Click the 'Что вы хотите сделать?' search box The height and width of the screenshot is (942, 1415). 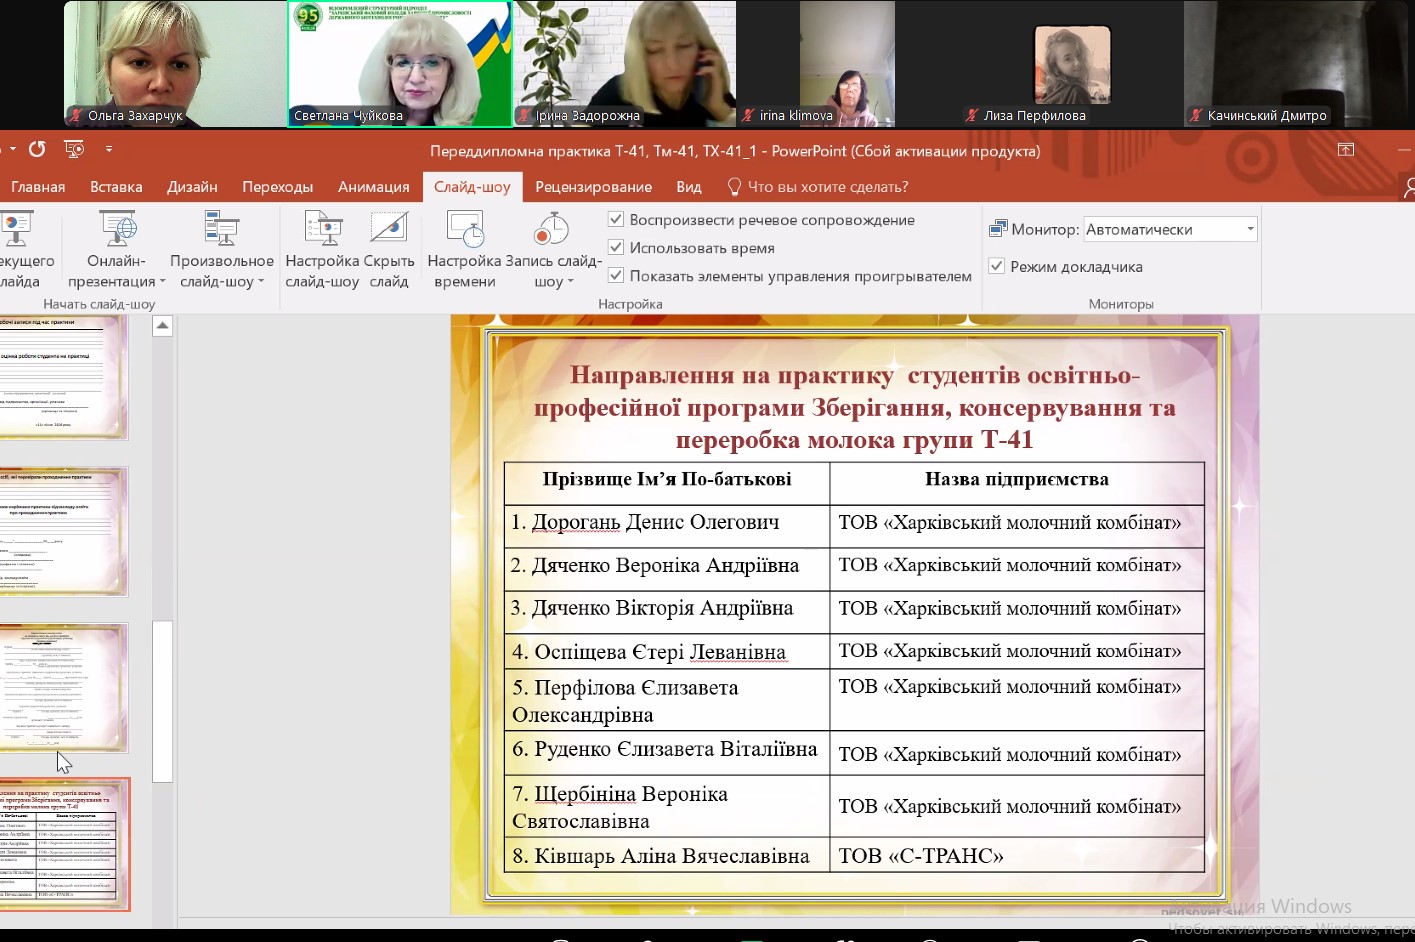coord(827,187)
